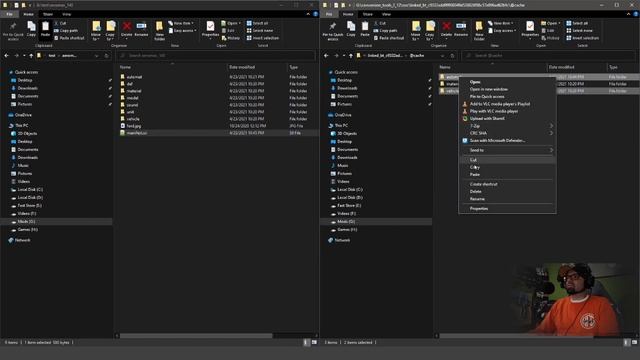Click Cut in the left window ribbon
The width and height of the screenshot is (640, 360).
point(60,23)
